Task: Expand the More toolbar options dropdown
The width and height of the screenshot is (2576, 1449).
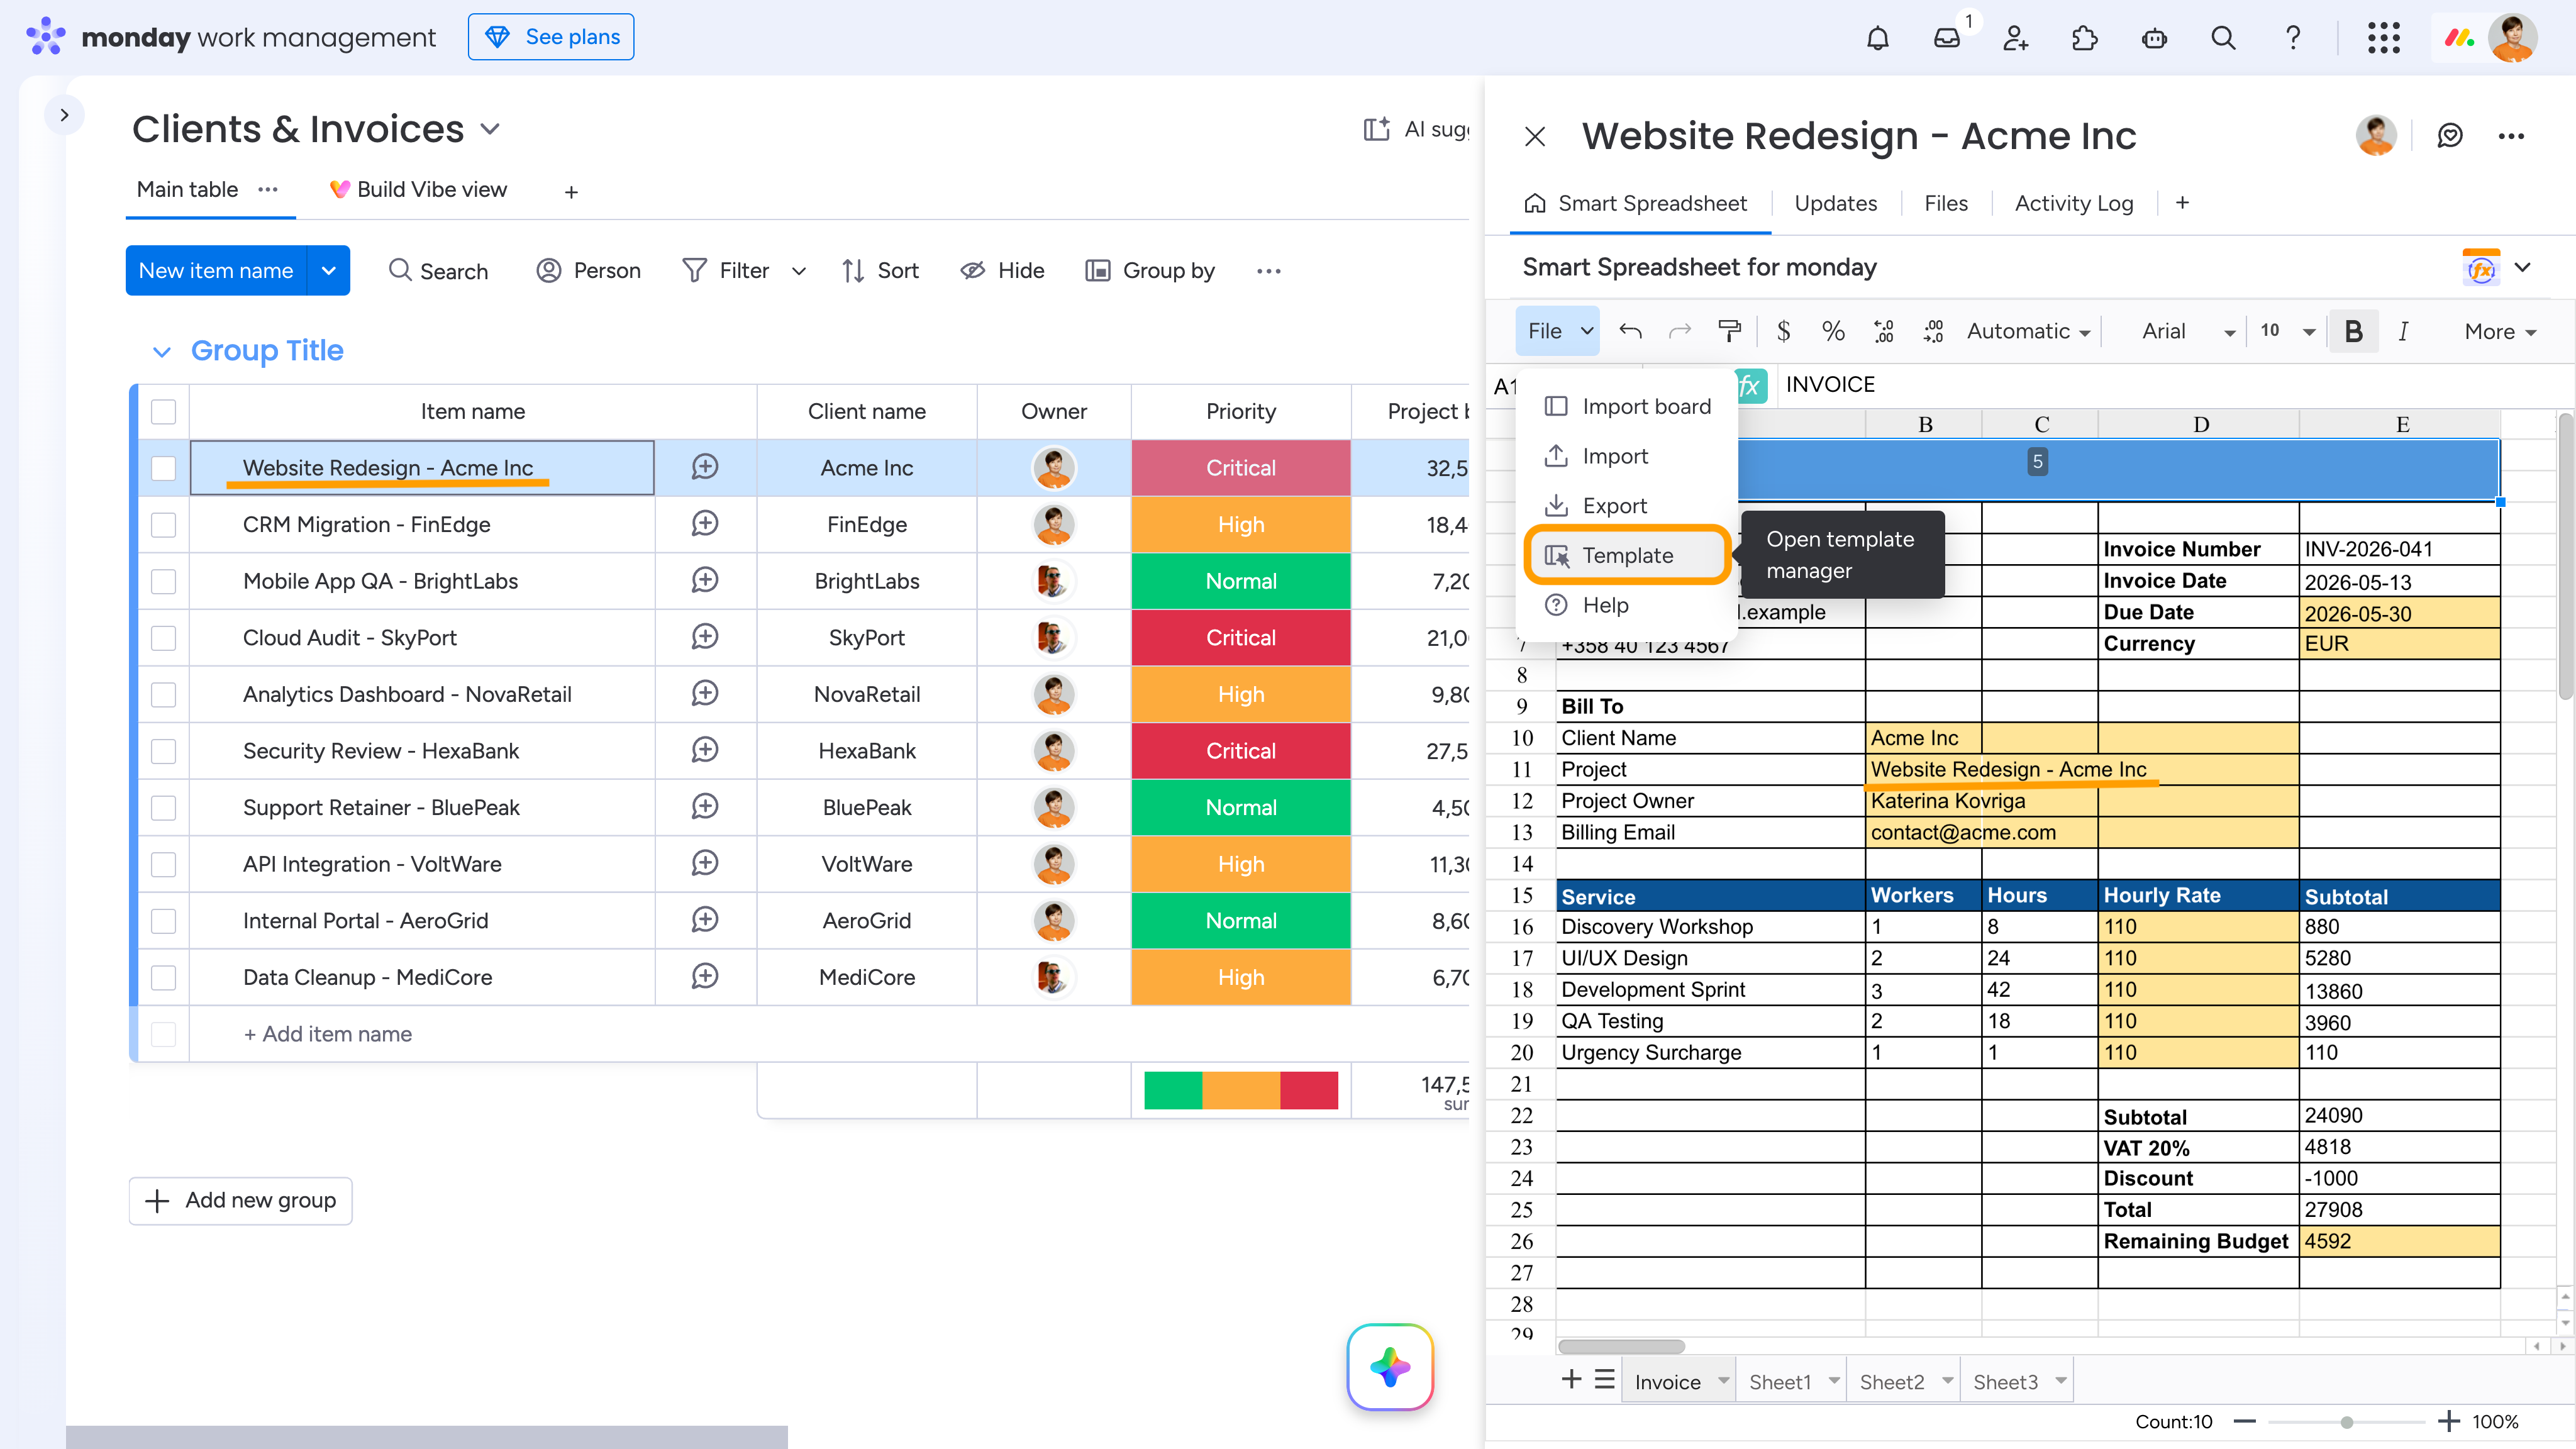Action: [2500, 331]
